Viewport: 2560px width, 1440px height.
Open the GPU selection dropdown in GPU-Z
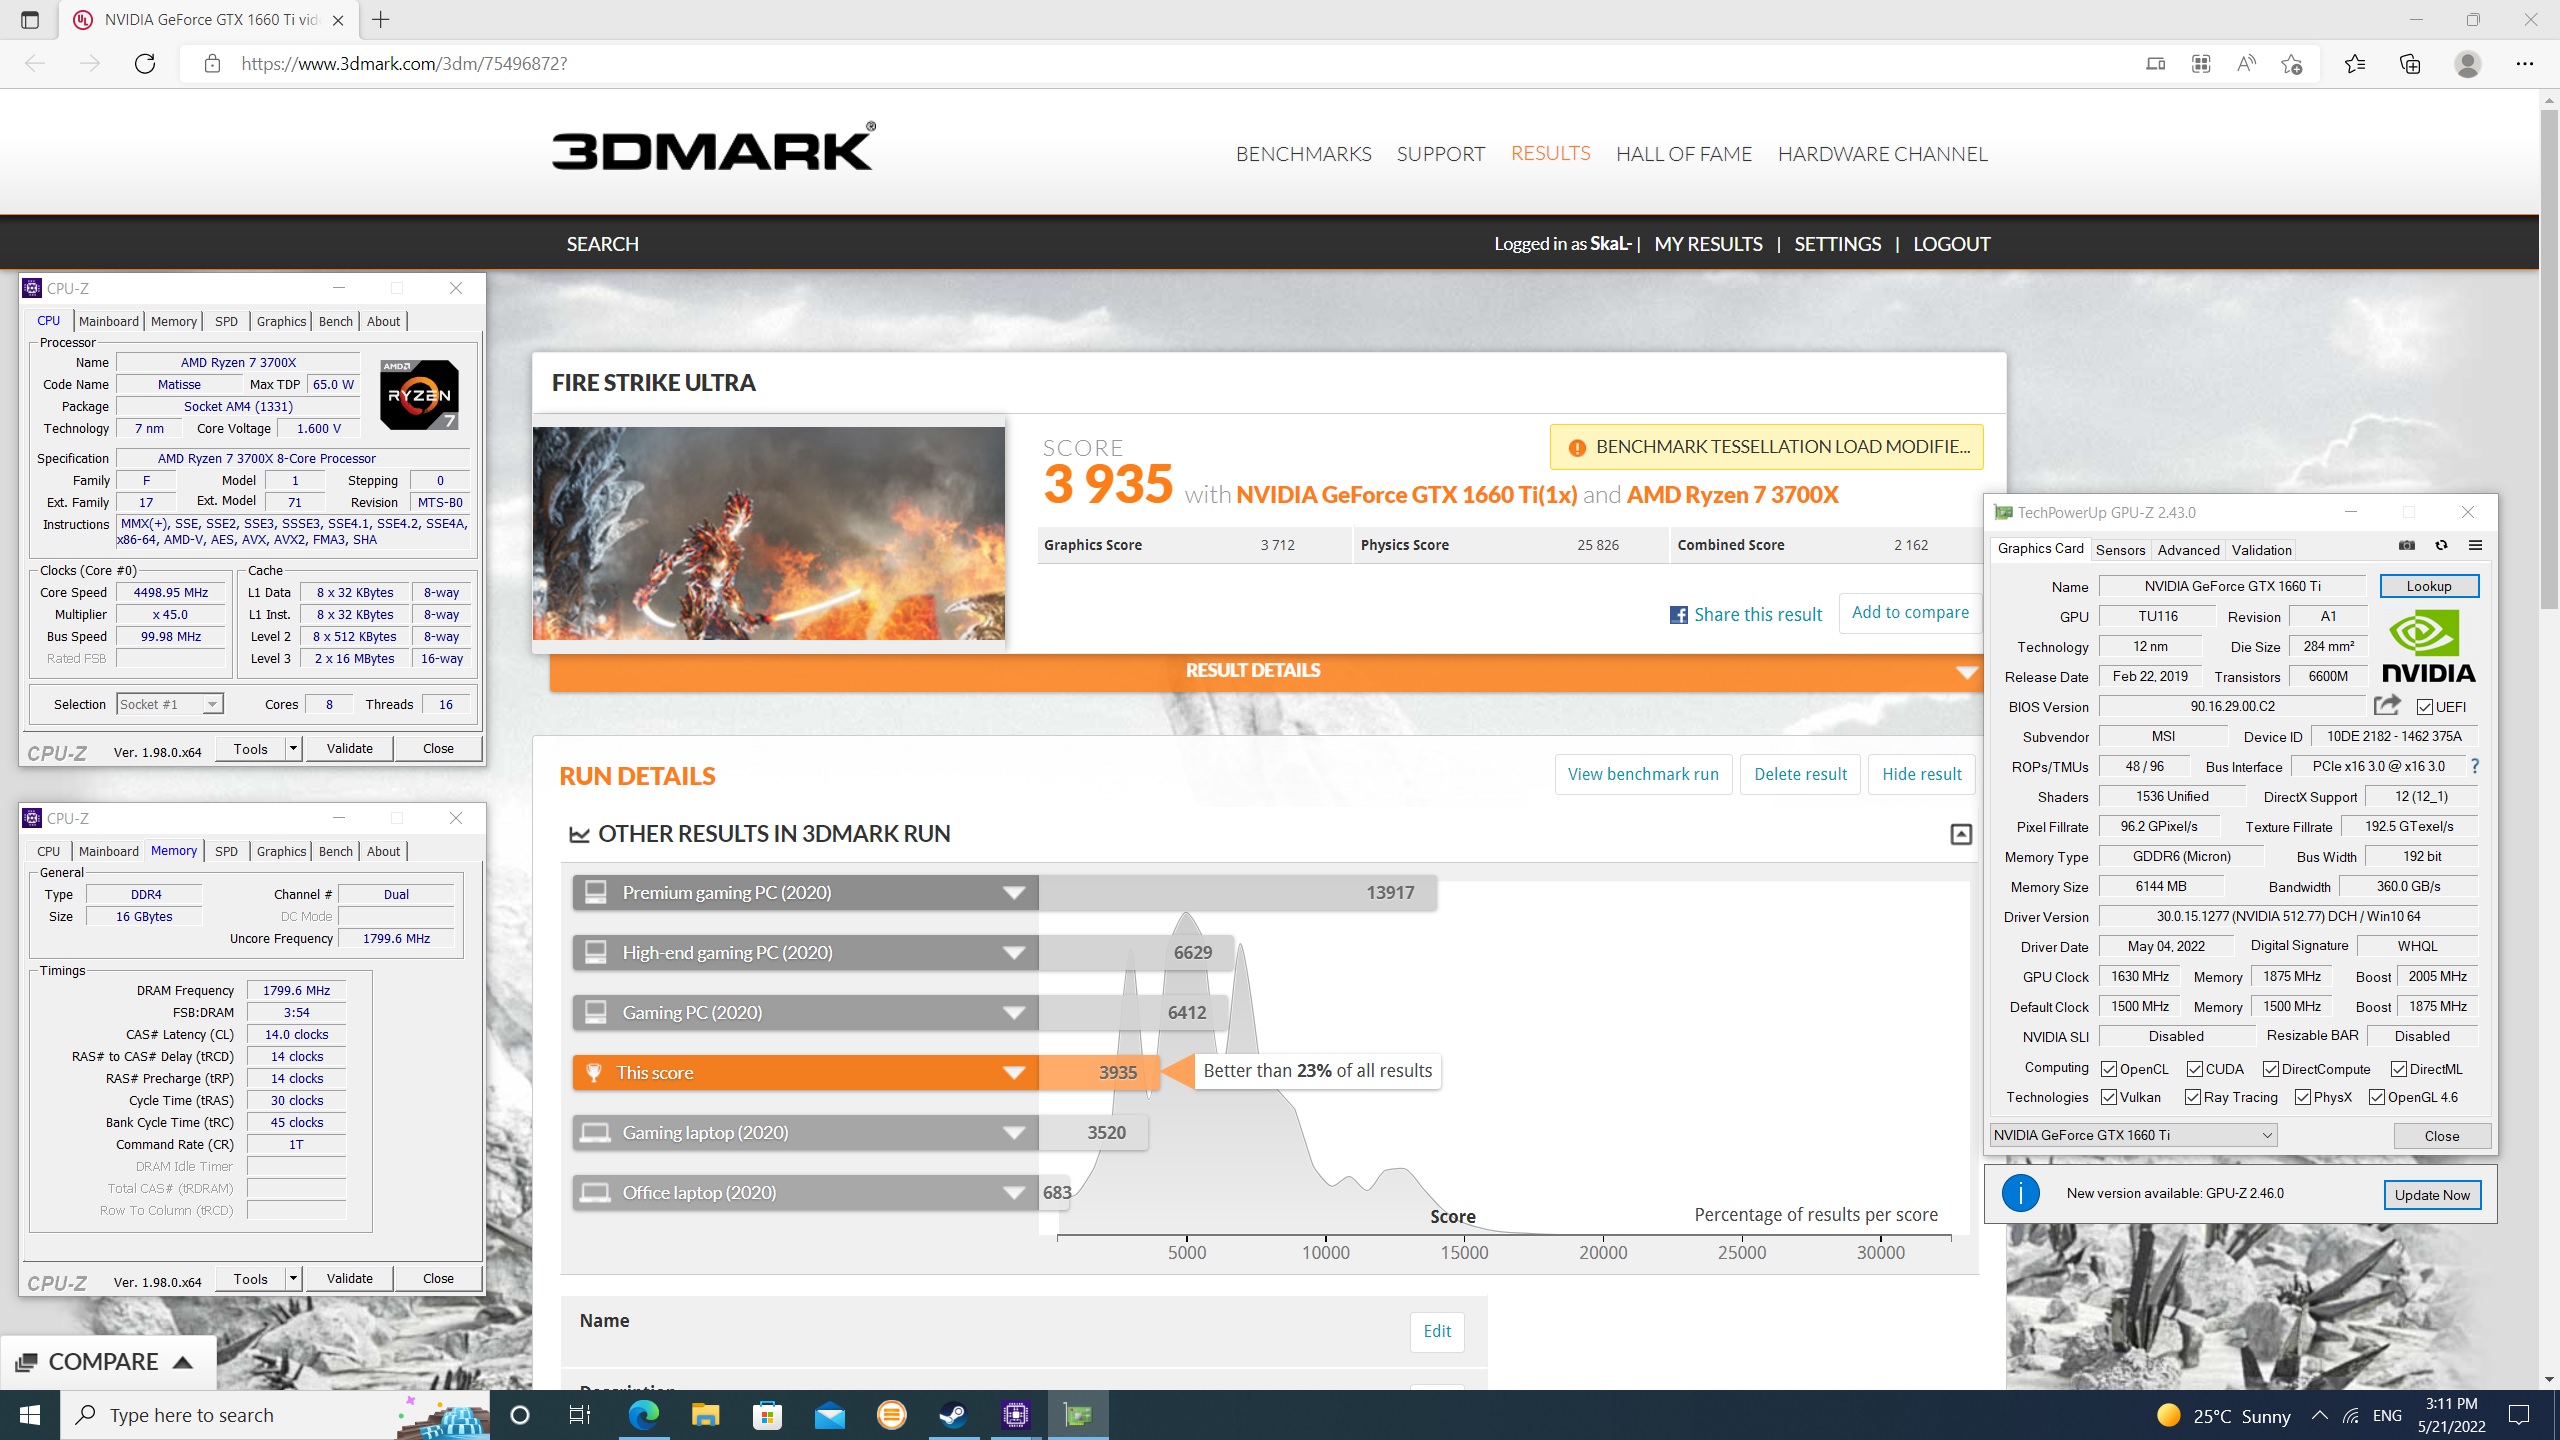click(x=2134, y=1135)
